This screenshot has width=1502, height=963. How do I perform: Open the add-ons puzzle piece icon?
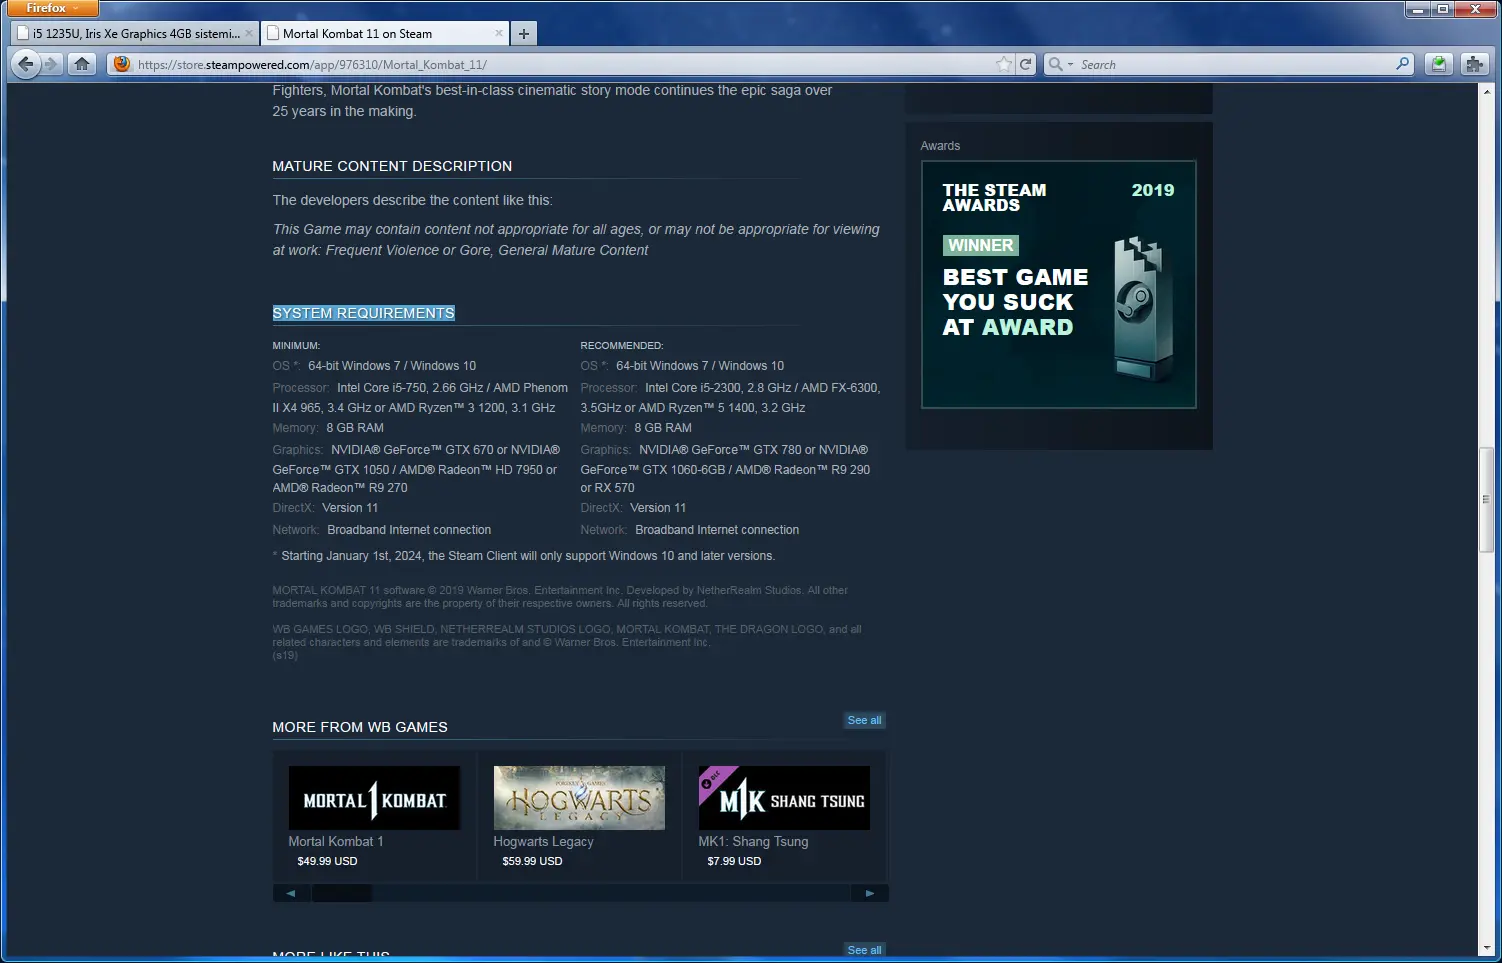(1474, 64)
